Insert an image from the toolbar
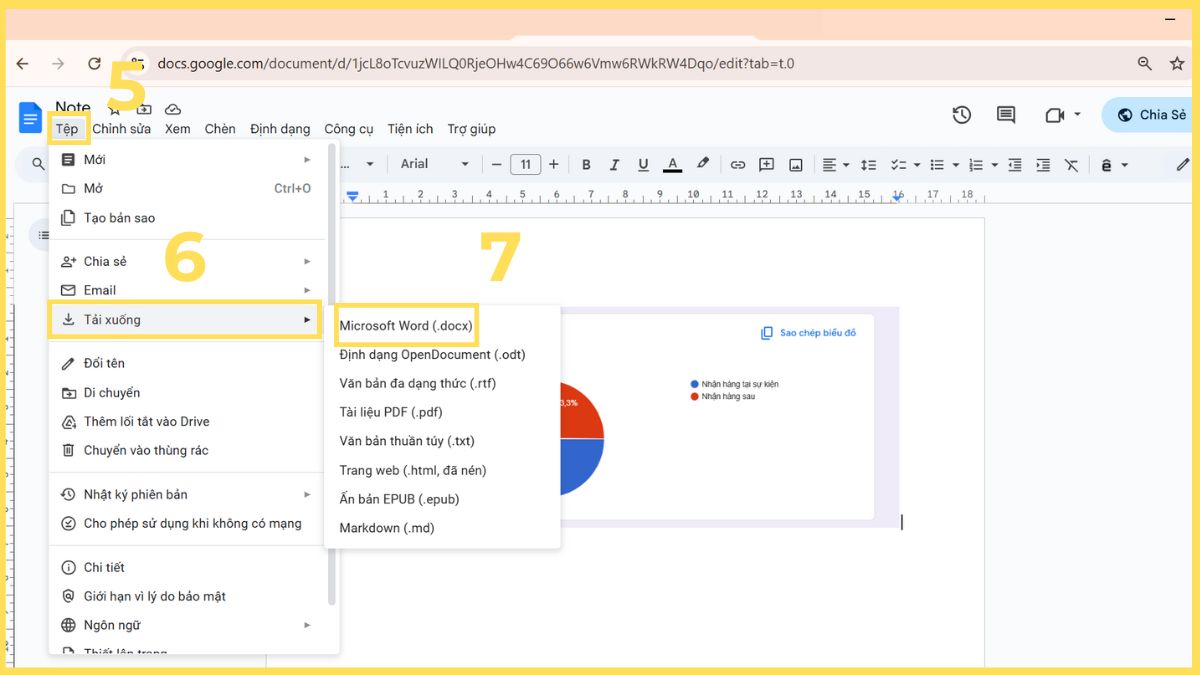 click(x=797, y=164)
